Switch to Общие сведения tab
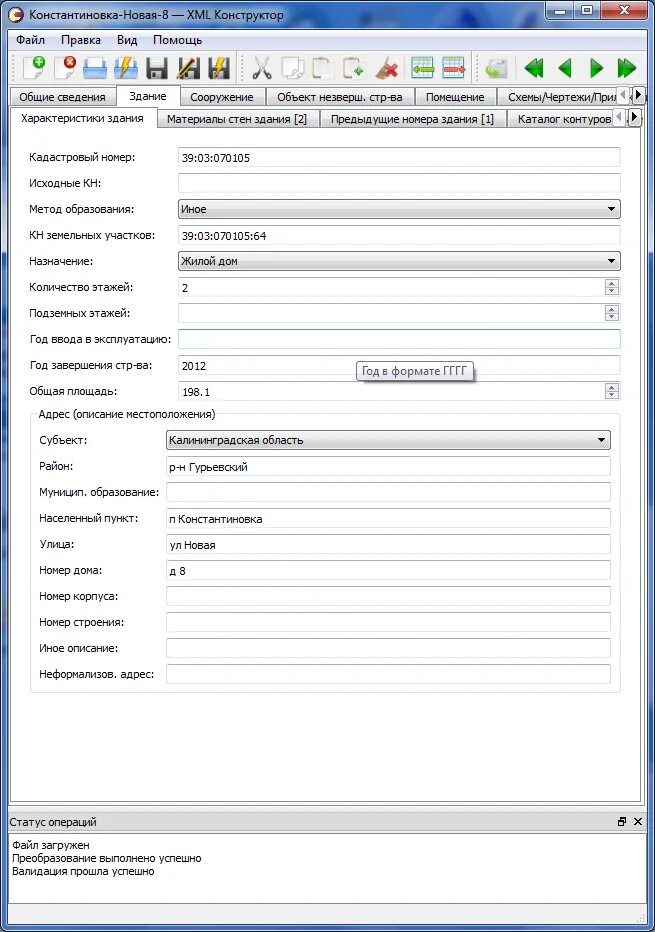Image resolution: width=655 pixels, height=932 pixels. (62, 97)
